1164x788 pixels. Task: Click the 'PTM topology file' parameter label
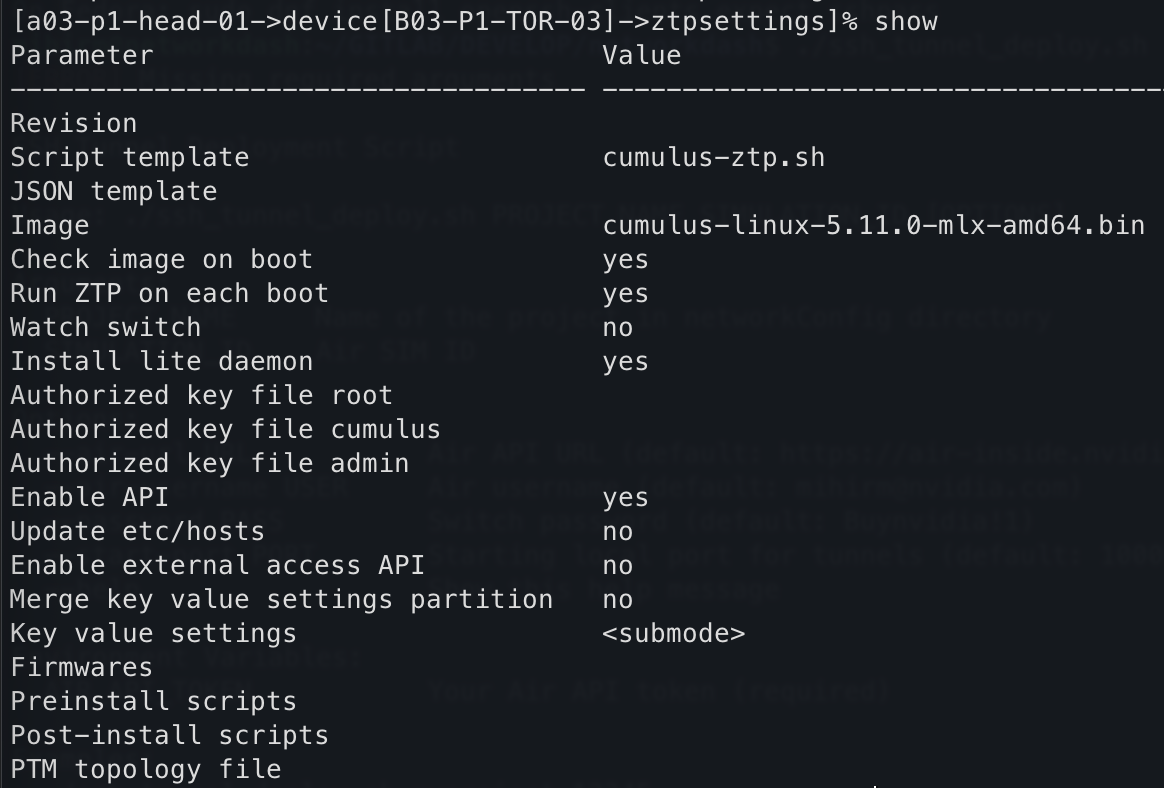(x=146, y=769)
